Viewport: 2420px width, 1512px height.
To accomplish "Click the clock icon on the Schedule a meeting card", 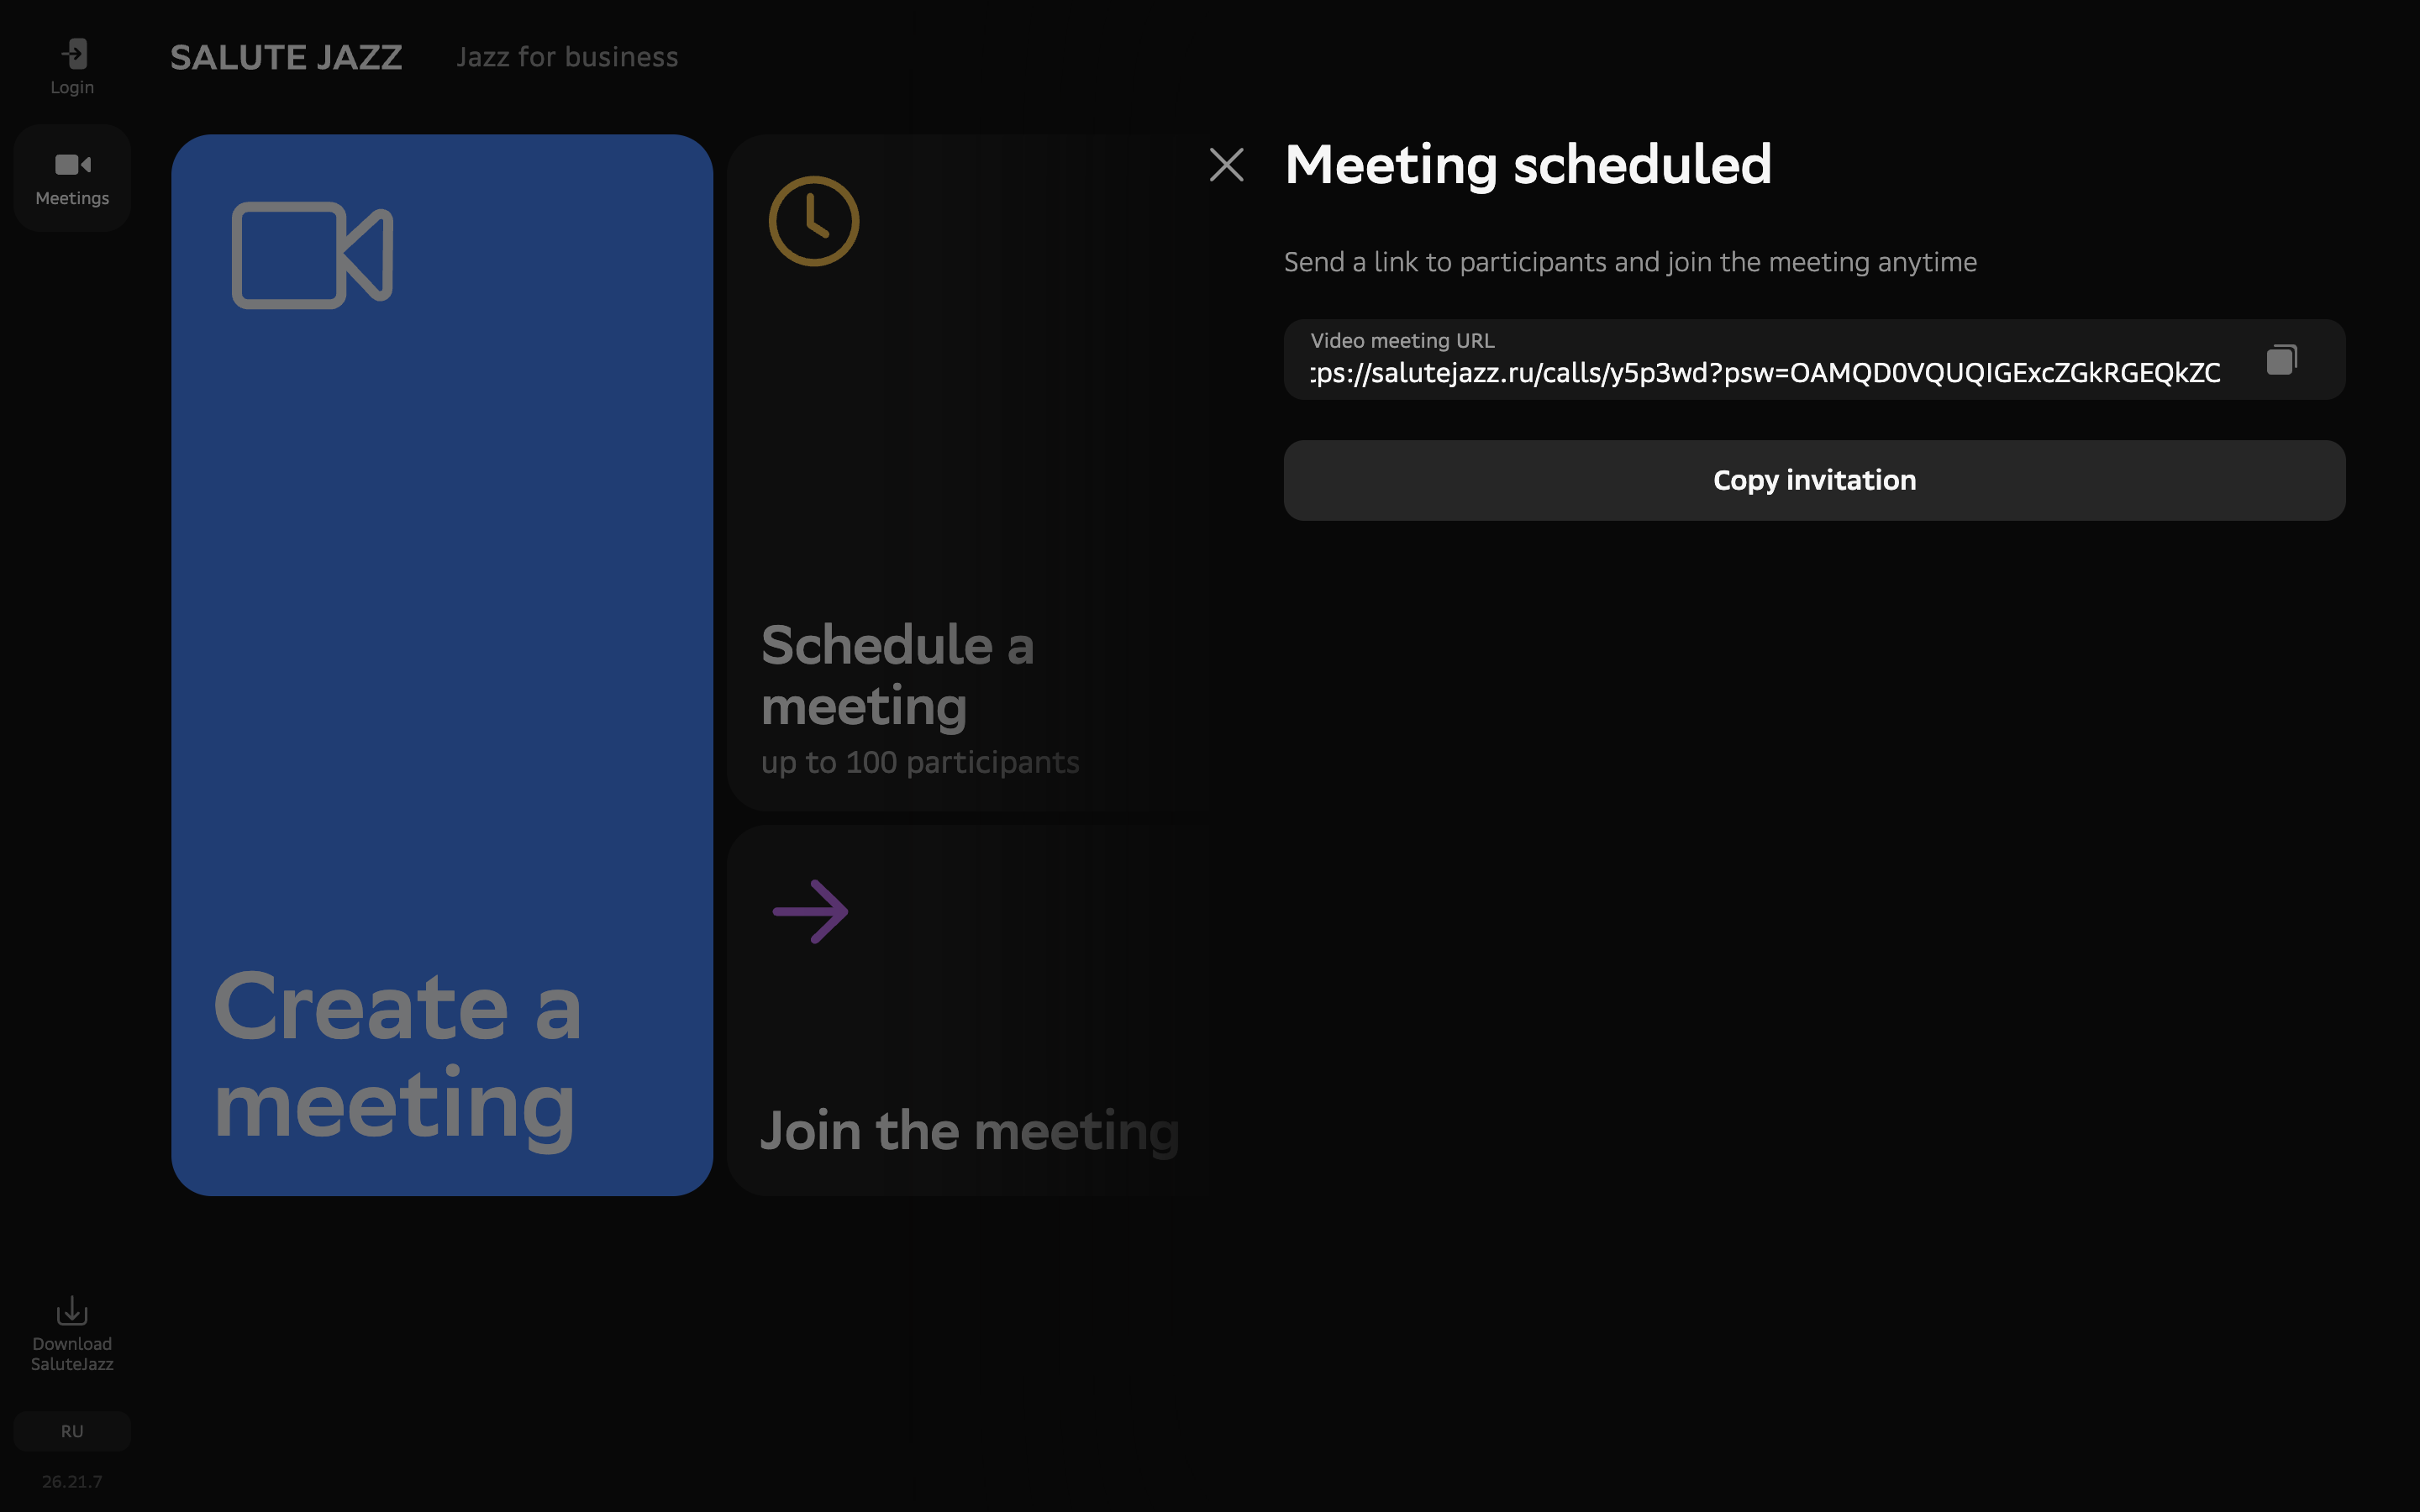I will pyautogui.click(x=814, y=221).
